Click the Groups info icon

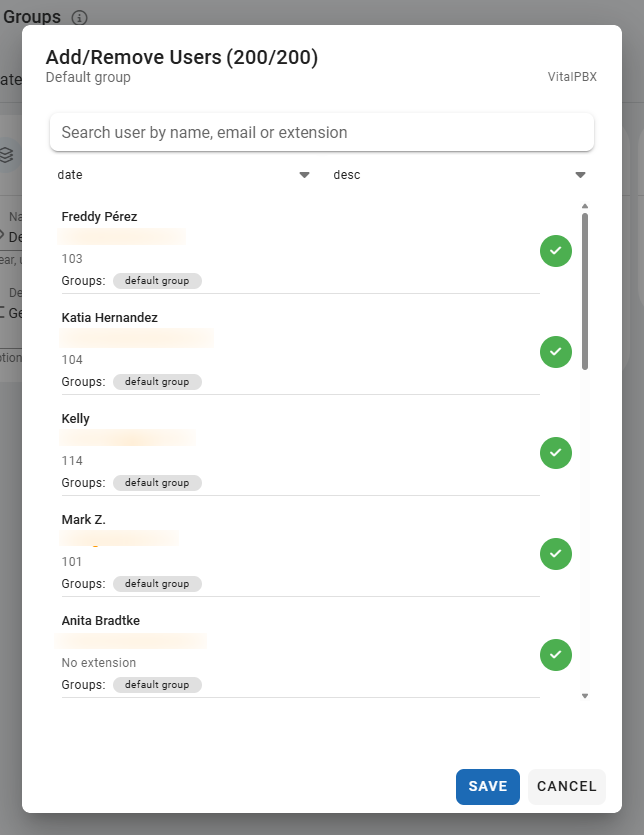(80, 18)
